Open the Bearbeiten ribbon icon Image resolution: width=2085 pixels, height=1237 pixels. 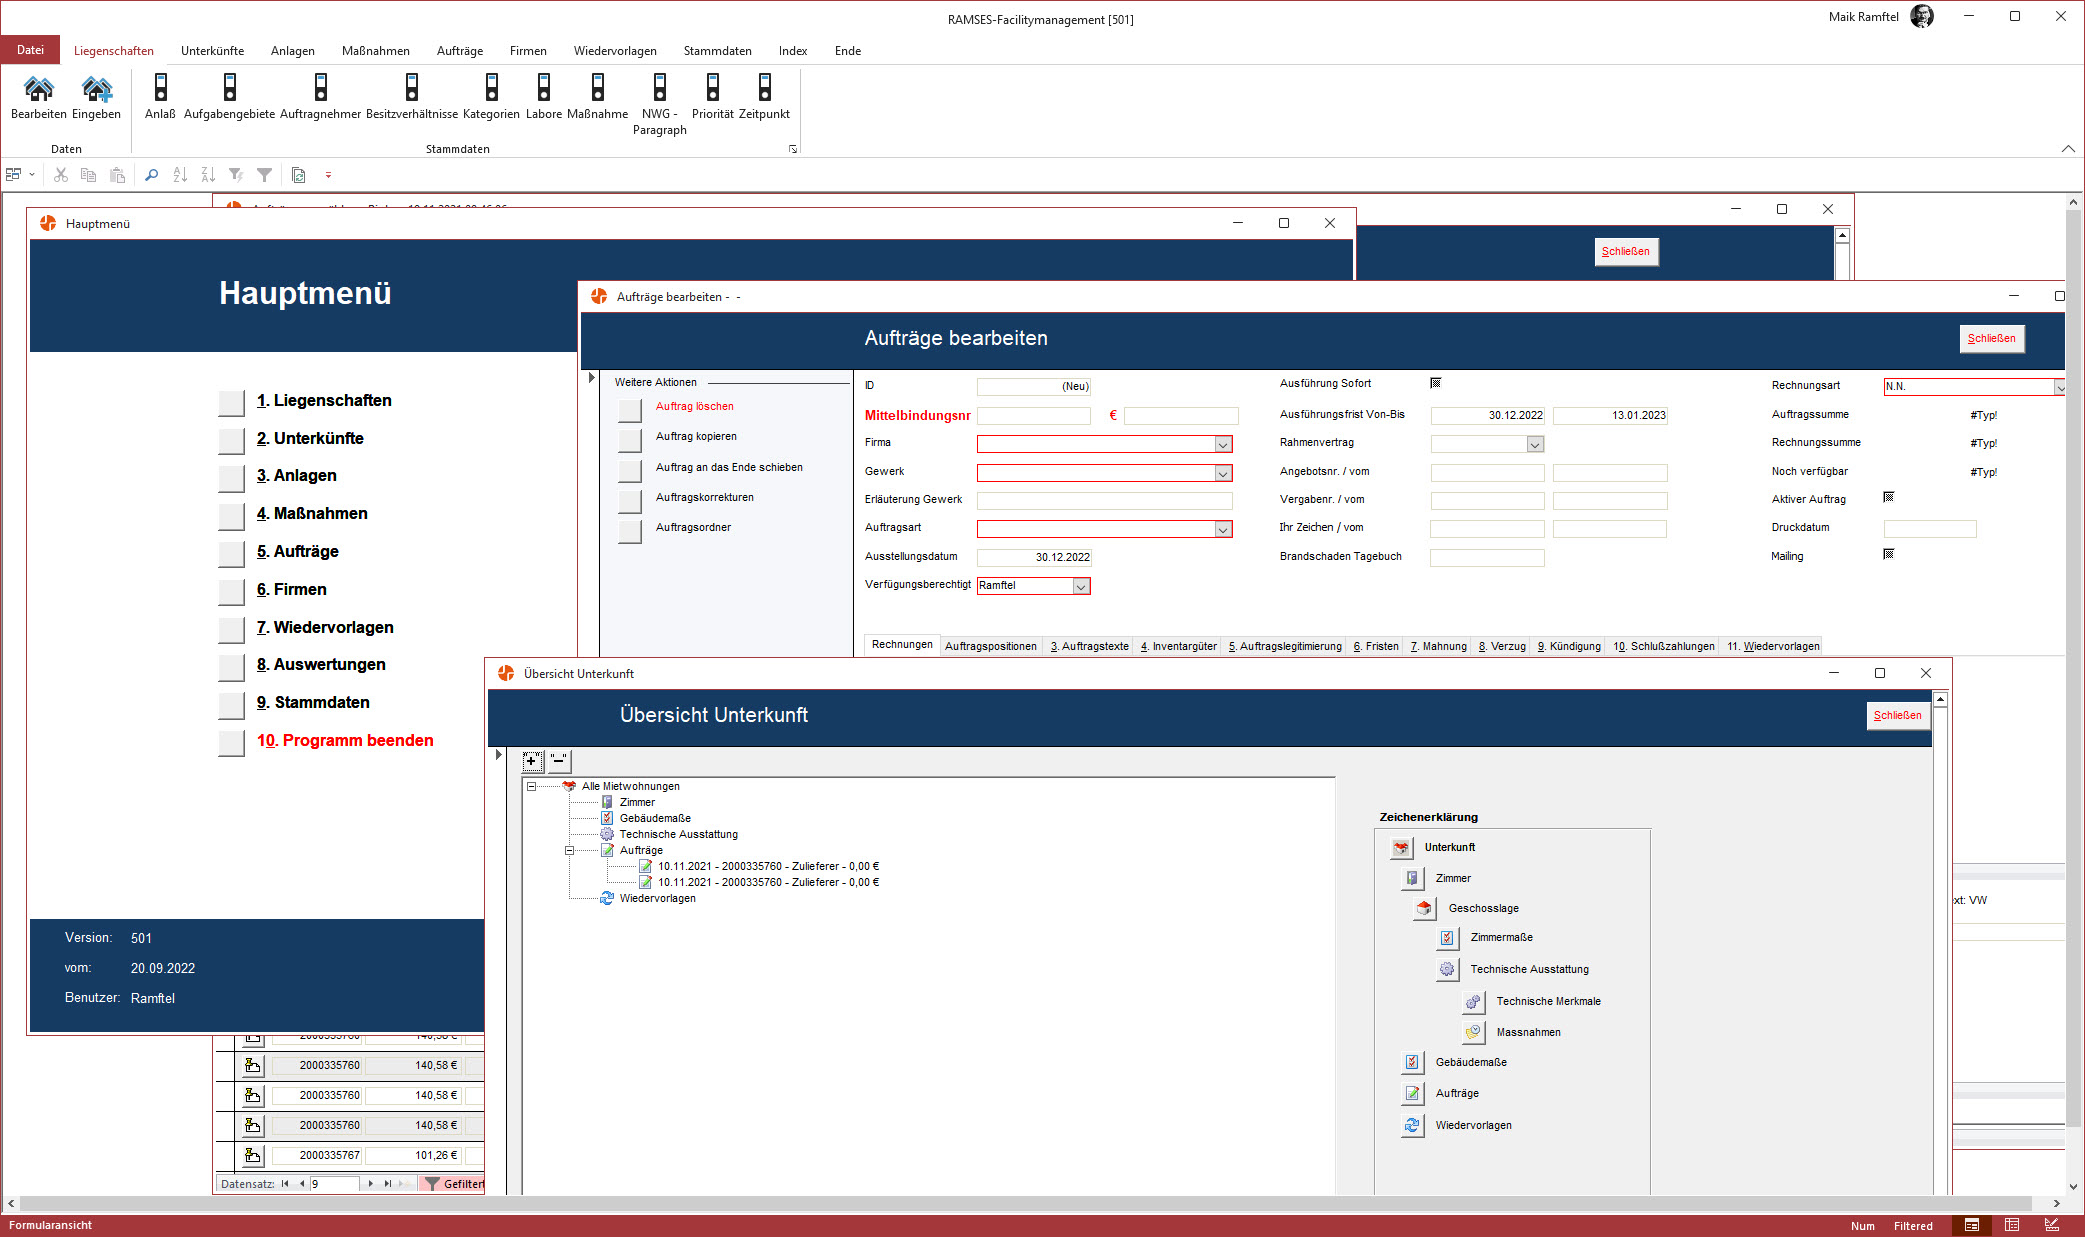tap(38, 97)
